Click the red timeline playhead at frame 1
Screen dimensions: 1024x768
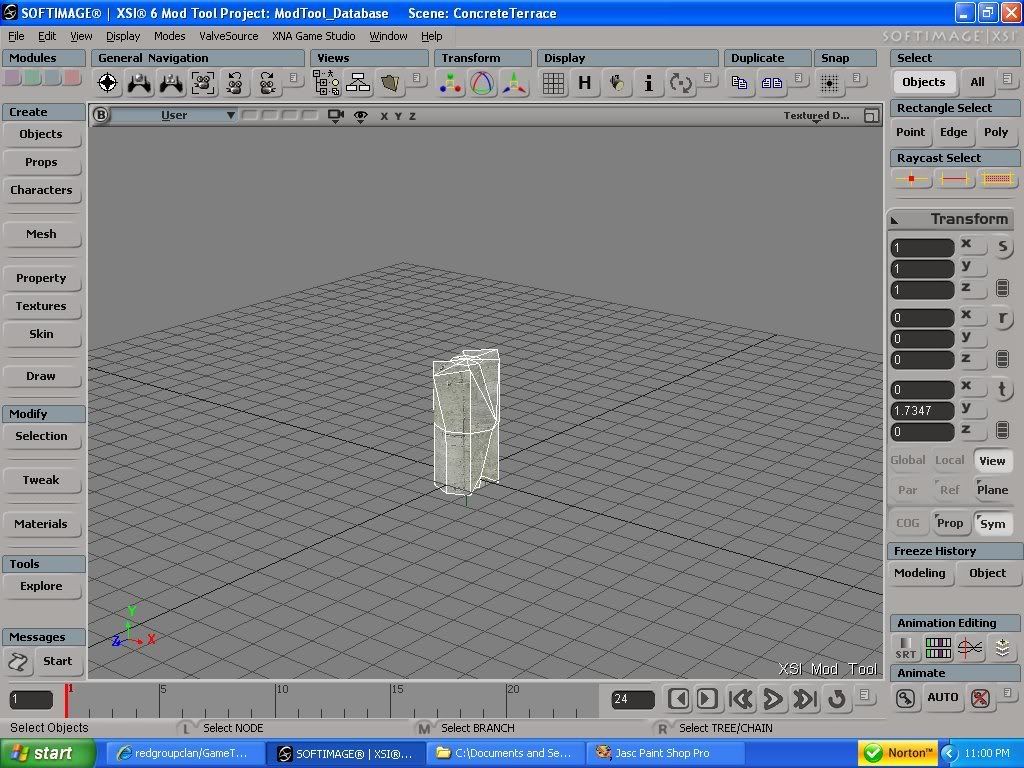[x=66, y=700]
